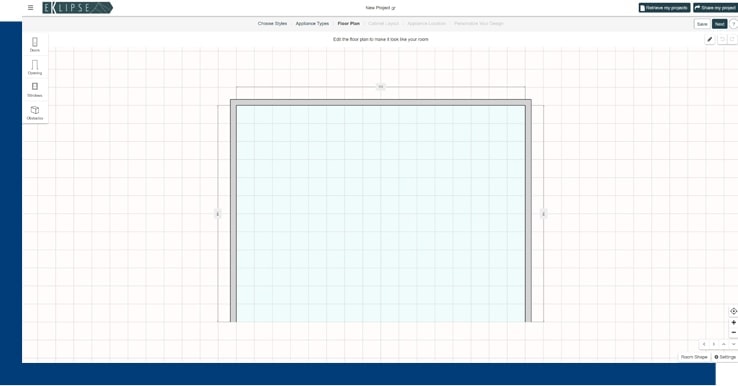Image resolution: width=738 pixels, height=386 pixels.
Task: Pan the canvas up with arrow
Action: click(x=724, y=344)
